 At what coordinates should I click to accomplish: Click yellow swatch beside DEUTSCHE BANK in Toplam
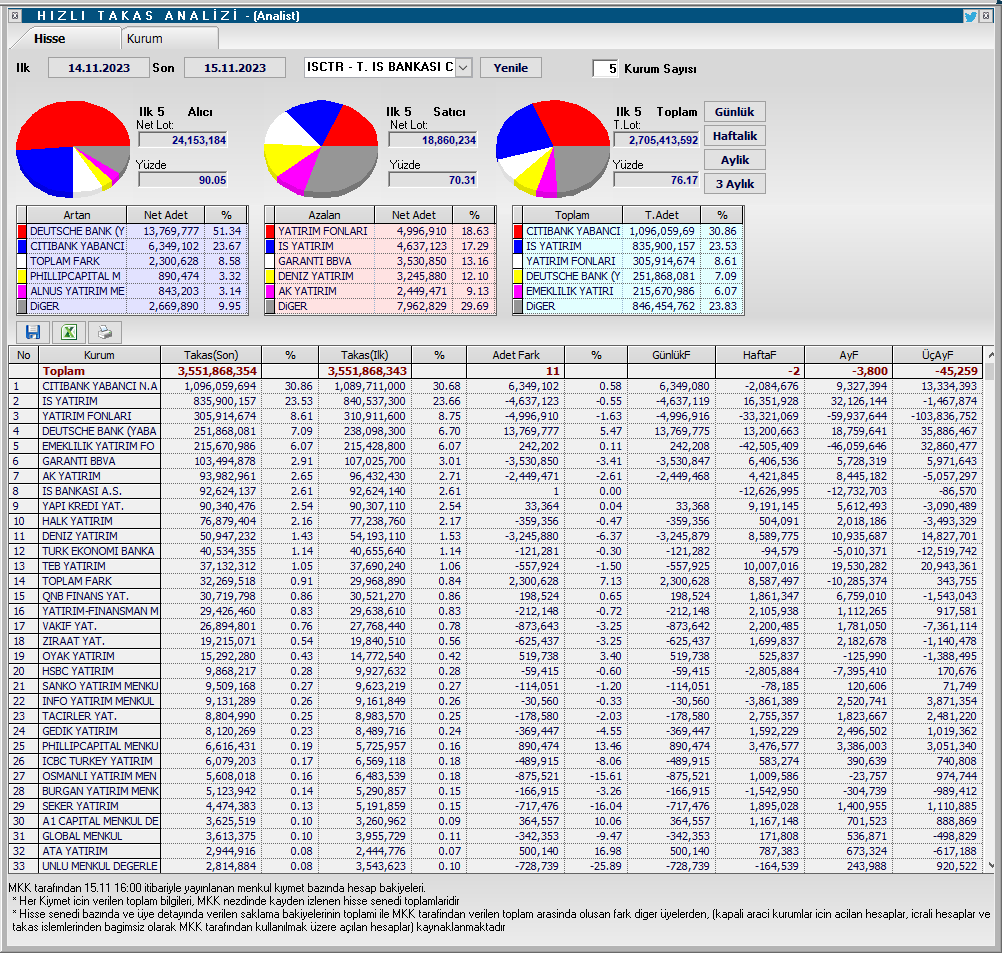point(517,276)
